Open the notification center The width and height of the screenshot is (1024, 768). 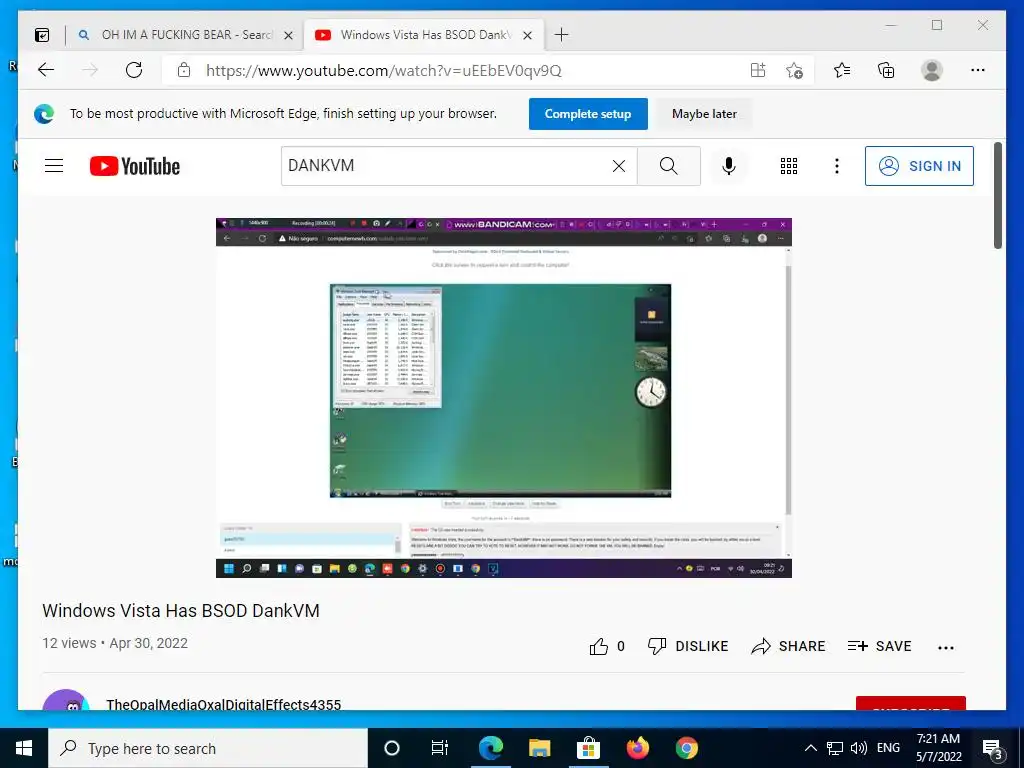click(x=992, y=748)
